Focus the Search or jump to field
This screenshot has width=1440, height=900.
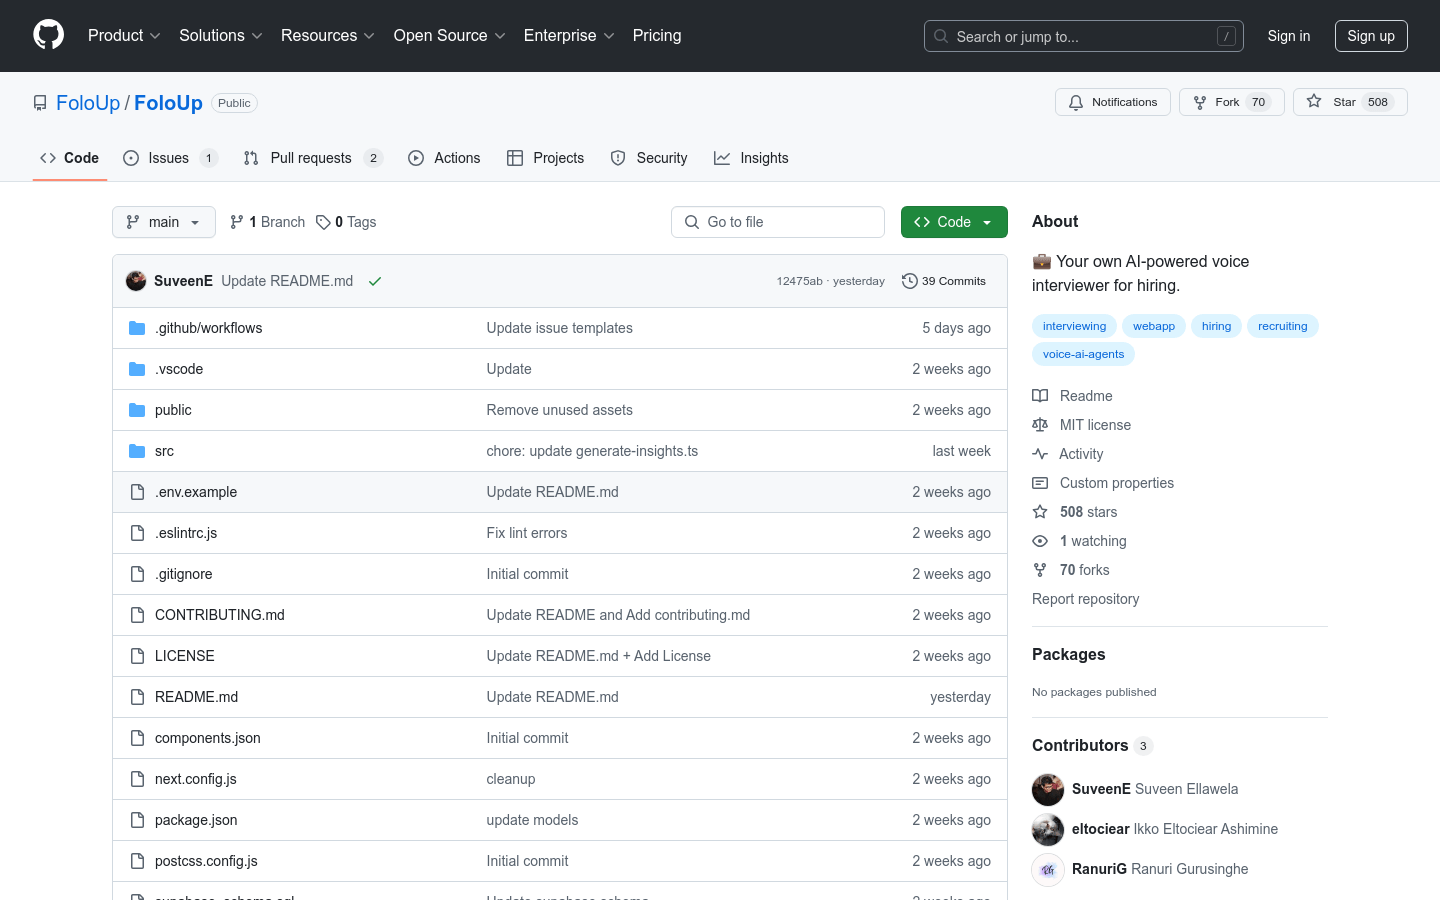1084,36
